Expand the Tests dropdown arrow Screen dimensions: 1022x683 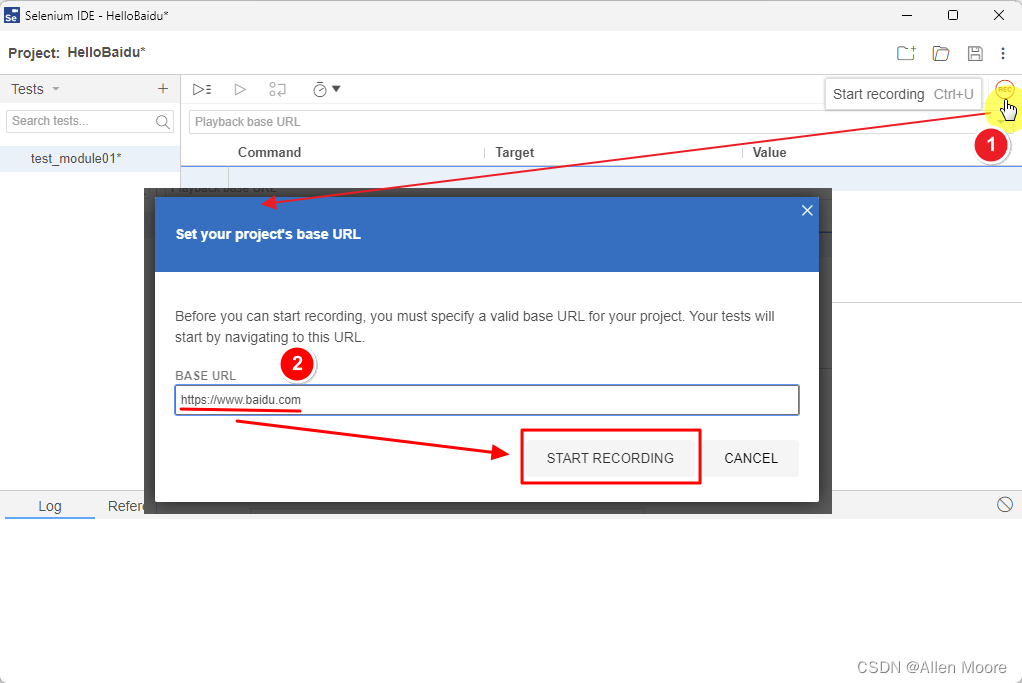55,89
